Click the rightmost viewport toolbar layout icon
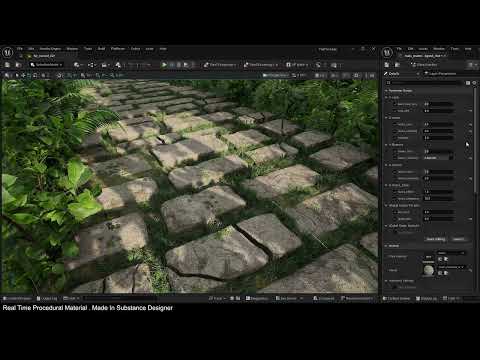The width and height of the screenshot is (480, 360). tap(372, 76)
